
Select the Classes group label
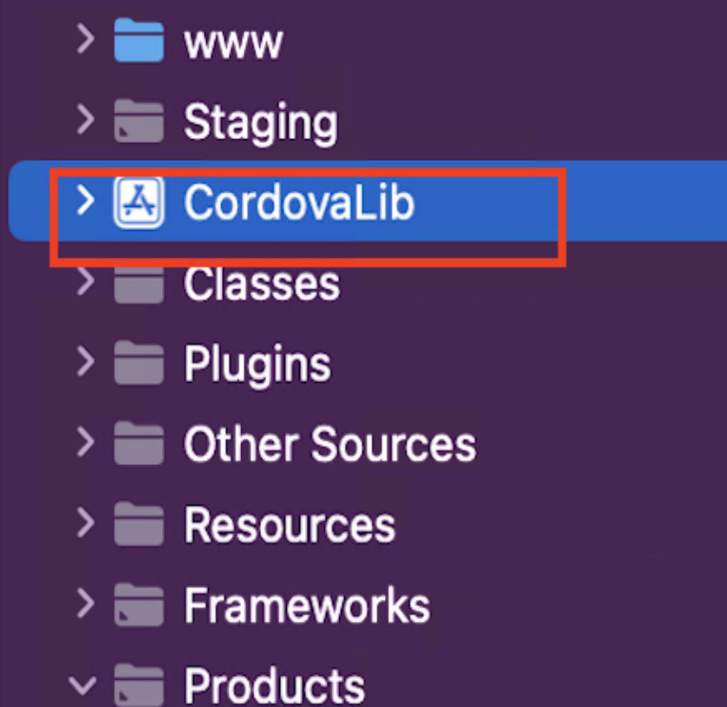(x=262, y=285)
